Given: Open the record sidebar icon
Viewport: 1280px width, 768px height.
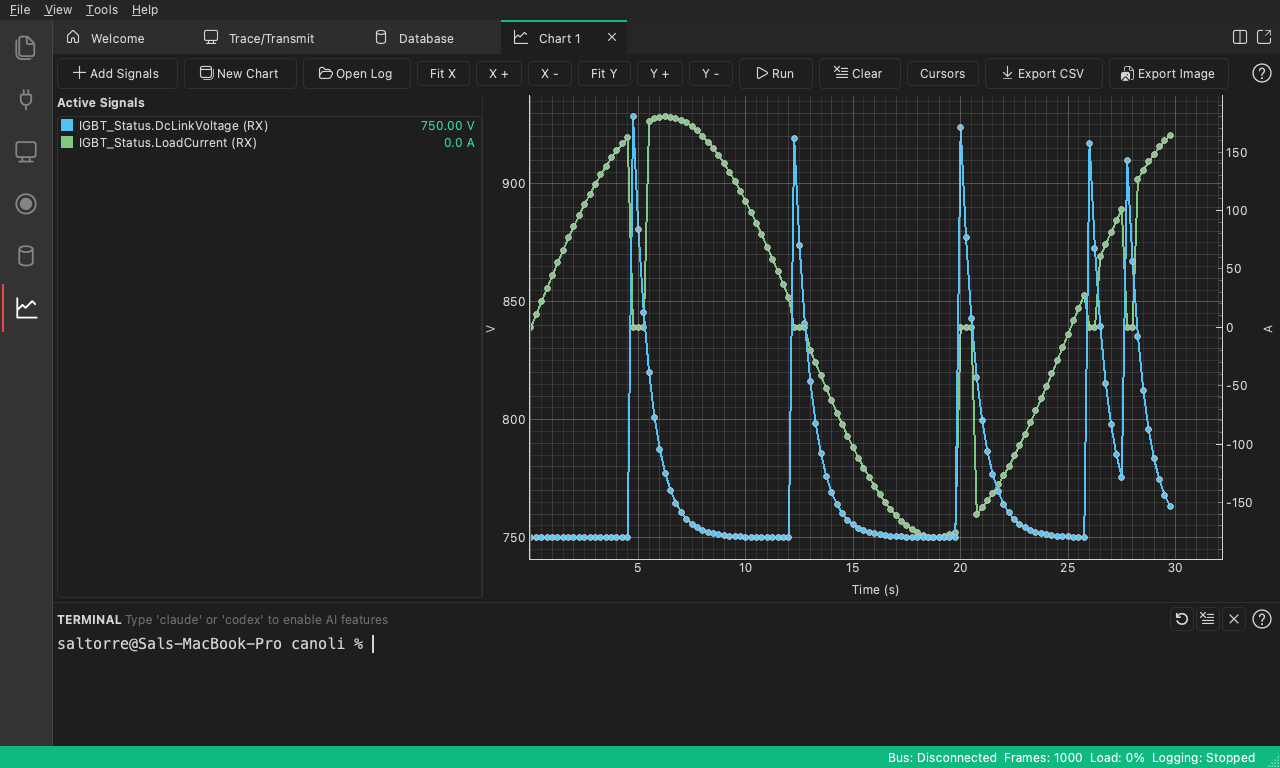Looking at the screenshot, I should 26,204.
